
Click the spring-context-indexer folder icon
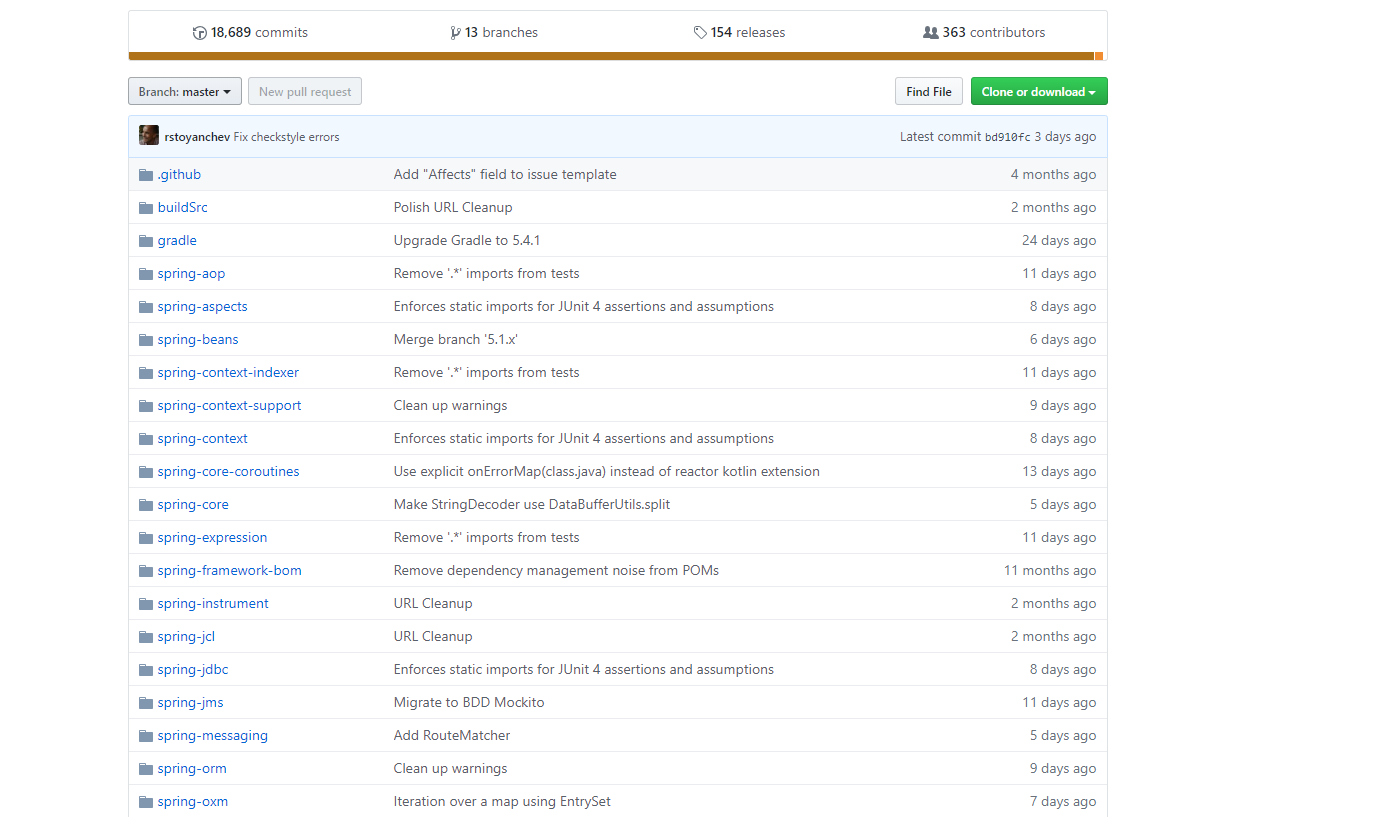pos(146,373)
